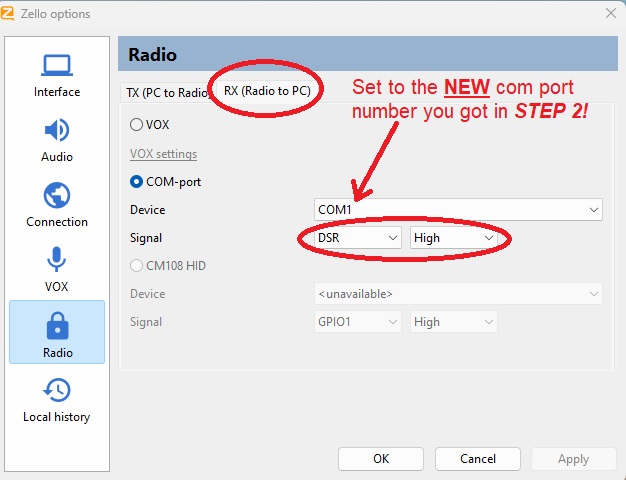Open the VOX settings link
Viewport: 626px width, 480px height.
[x=163, y=154]
